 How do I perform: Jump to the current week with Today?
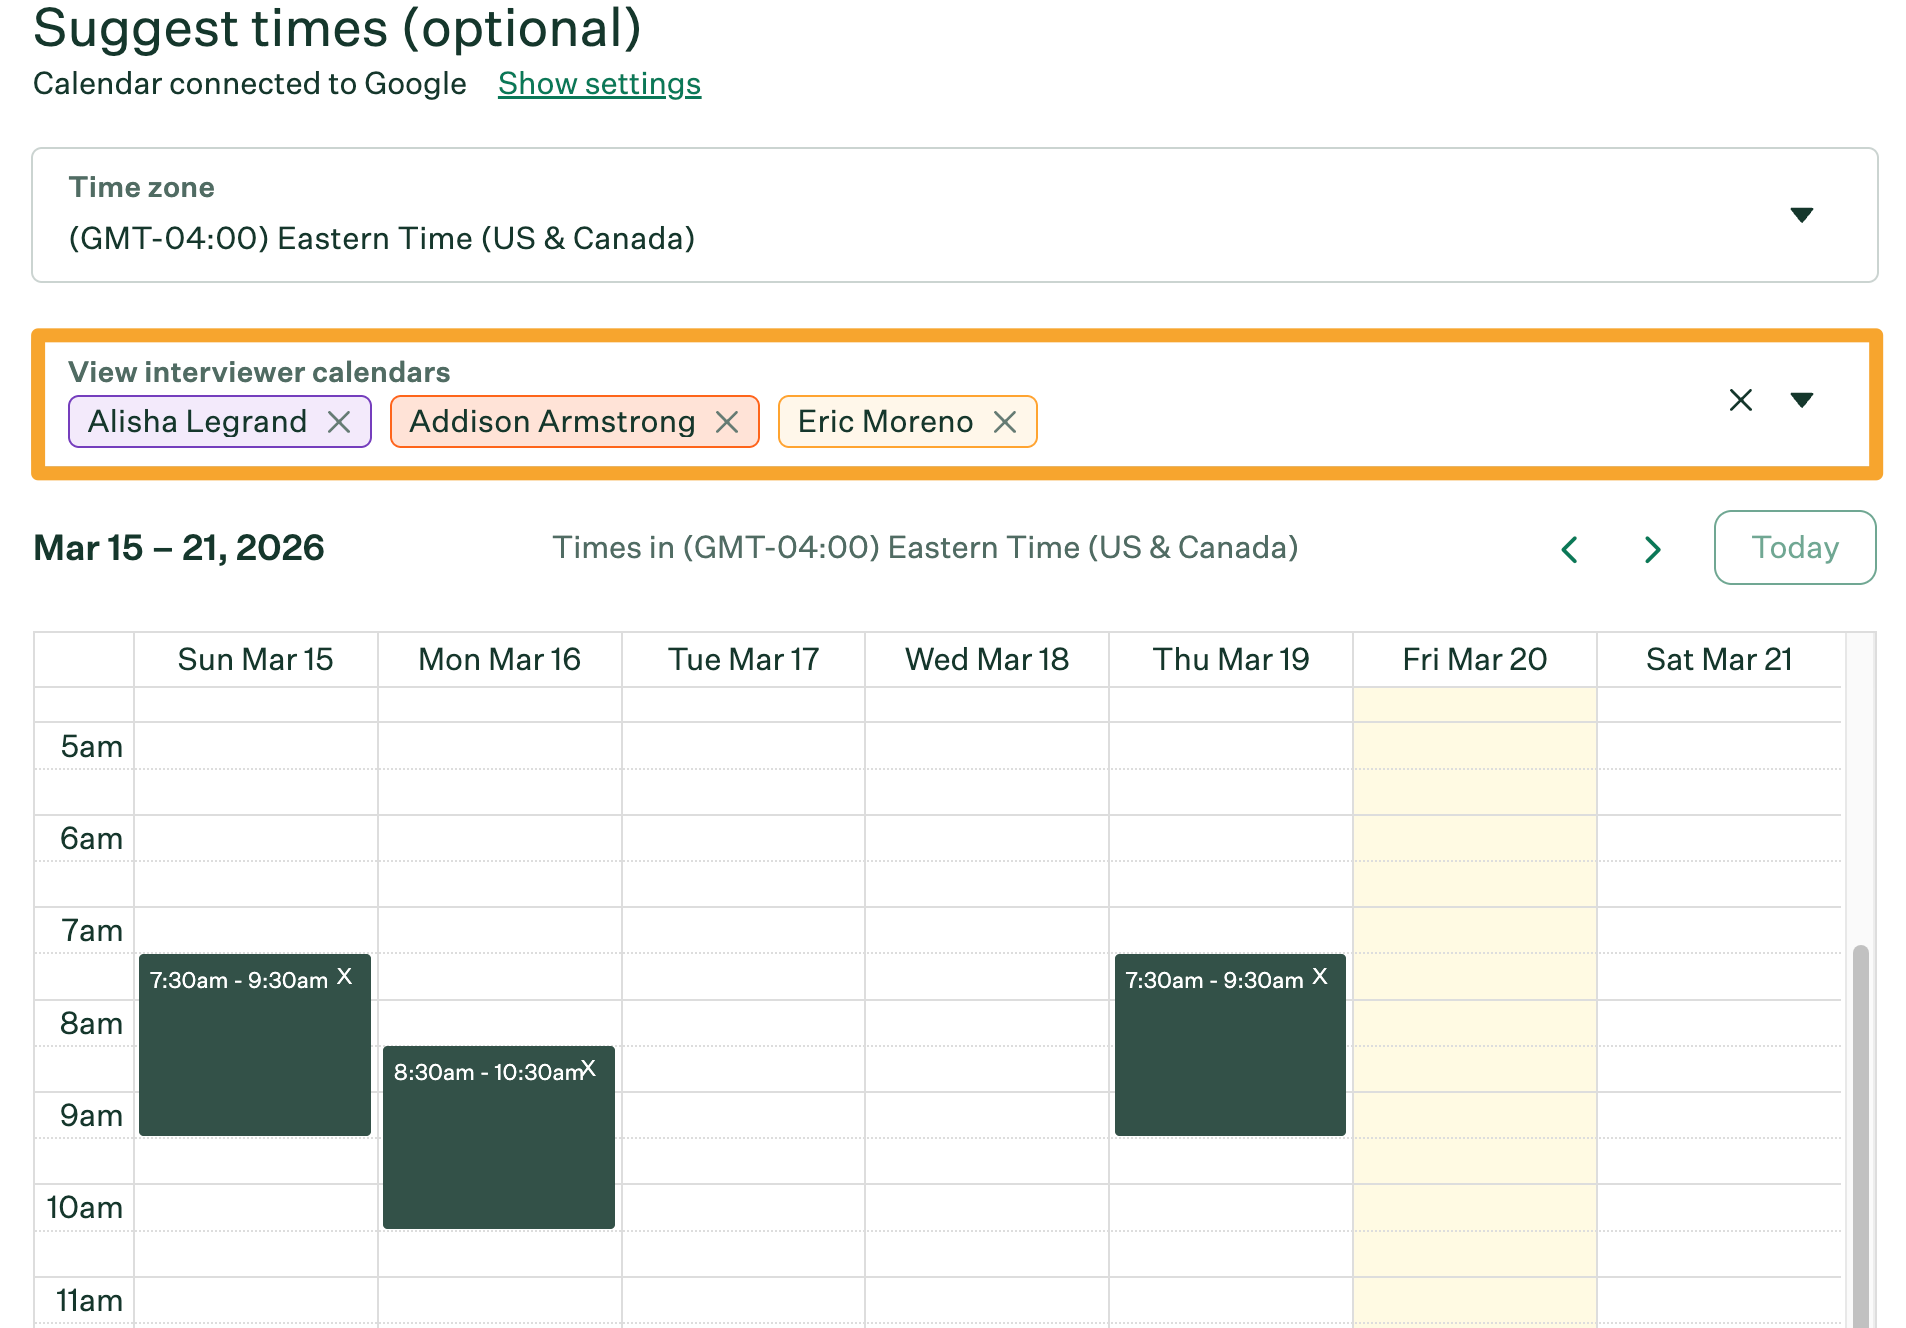[1794, 547]
